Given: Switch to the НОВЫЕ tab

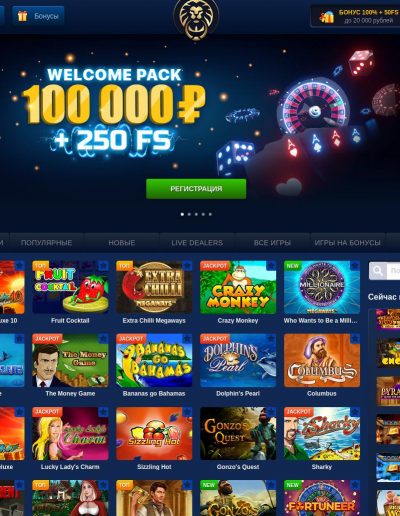Looking at the screenshot, I should click(122, 243).
